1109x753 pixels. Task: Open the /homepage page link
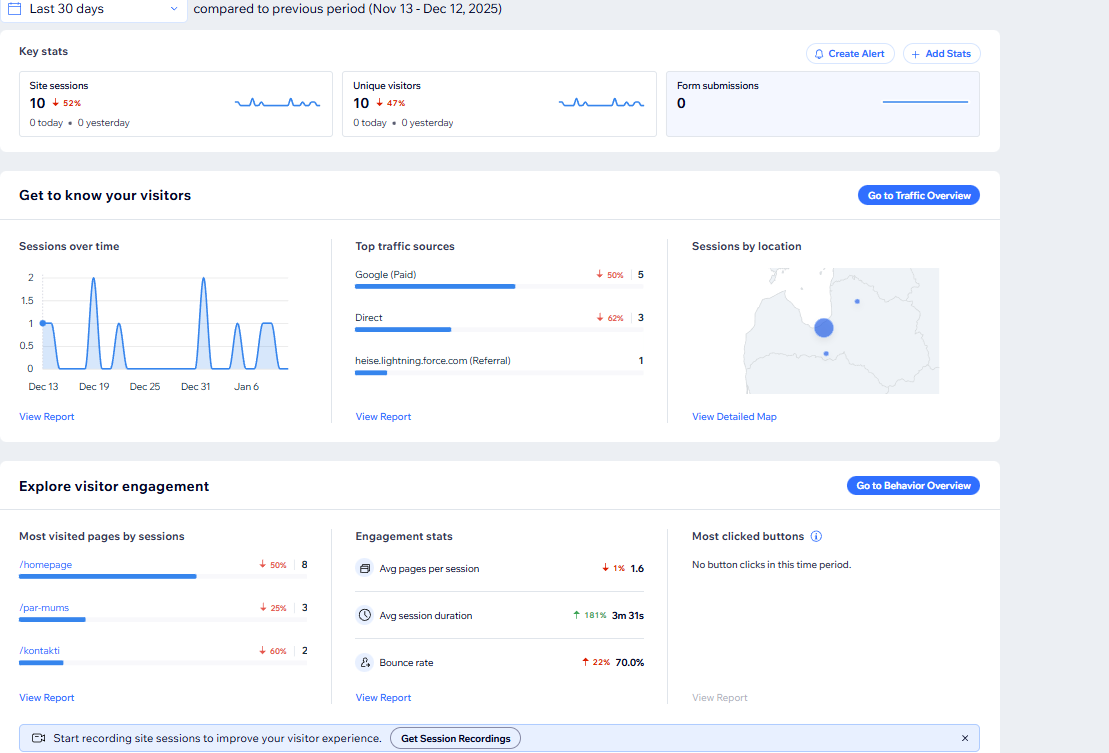coord(46,565)
